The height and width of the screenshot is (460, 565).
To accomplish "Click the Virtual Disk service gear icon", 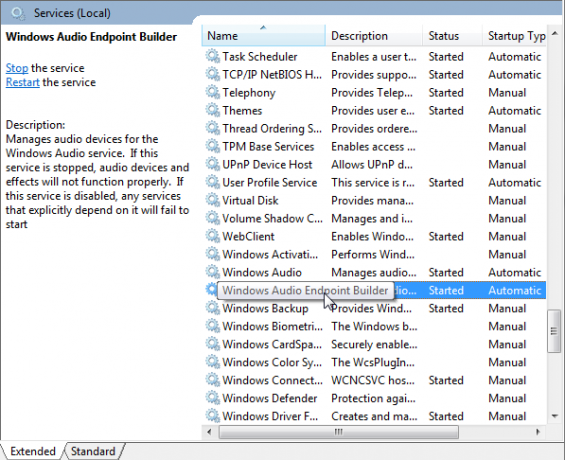I will [x=212, y=201].
